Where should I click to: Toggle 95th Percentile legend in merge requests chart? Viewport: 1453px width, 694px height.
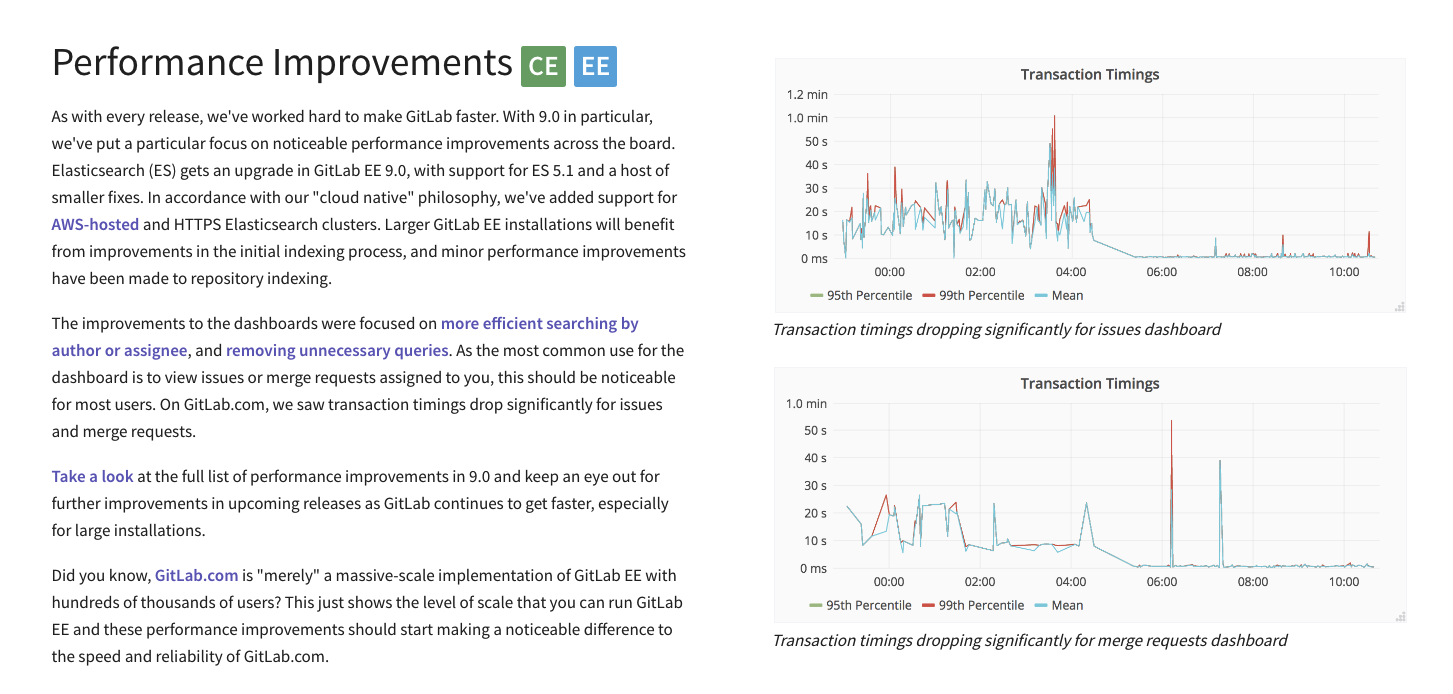pyautogui.click(x=860, y=605)
